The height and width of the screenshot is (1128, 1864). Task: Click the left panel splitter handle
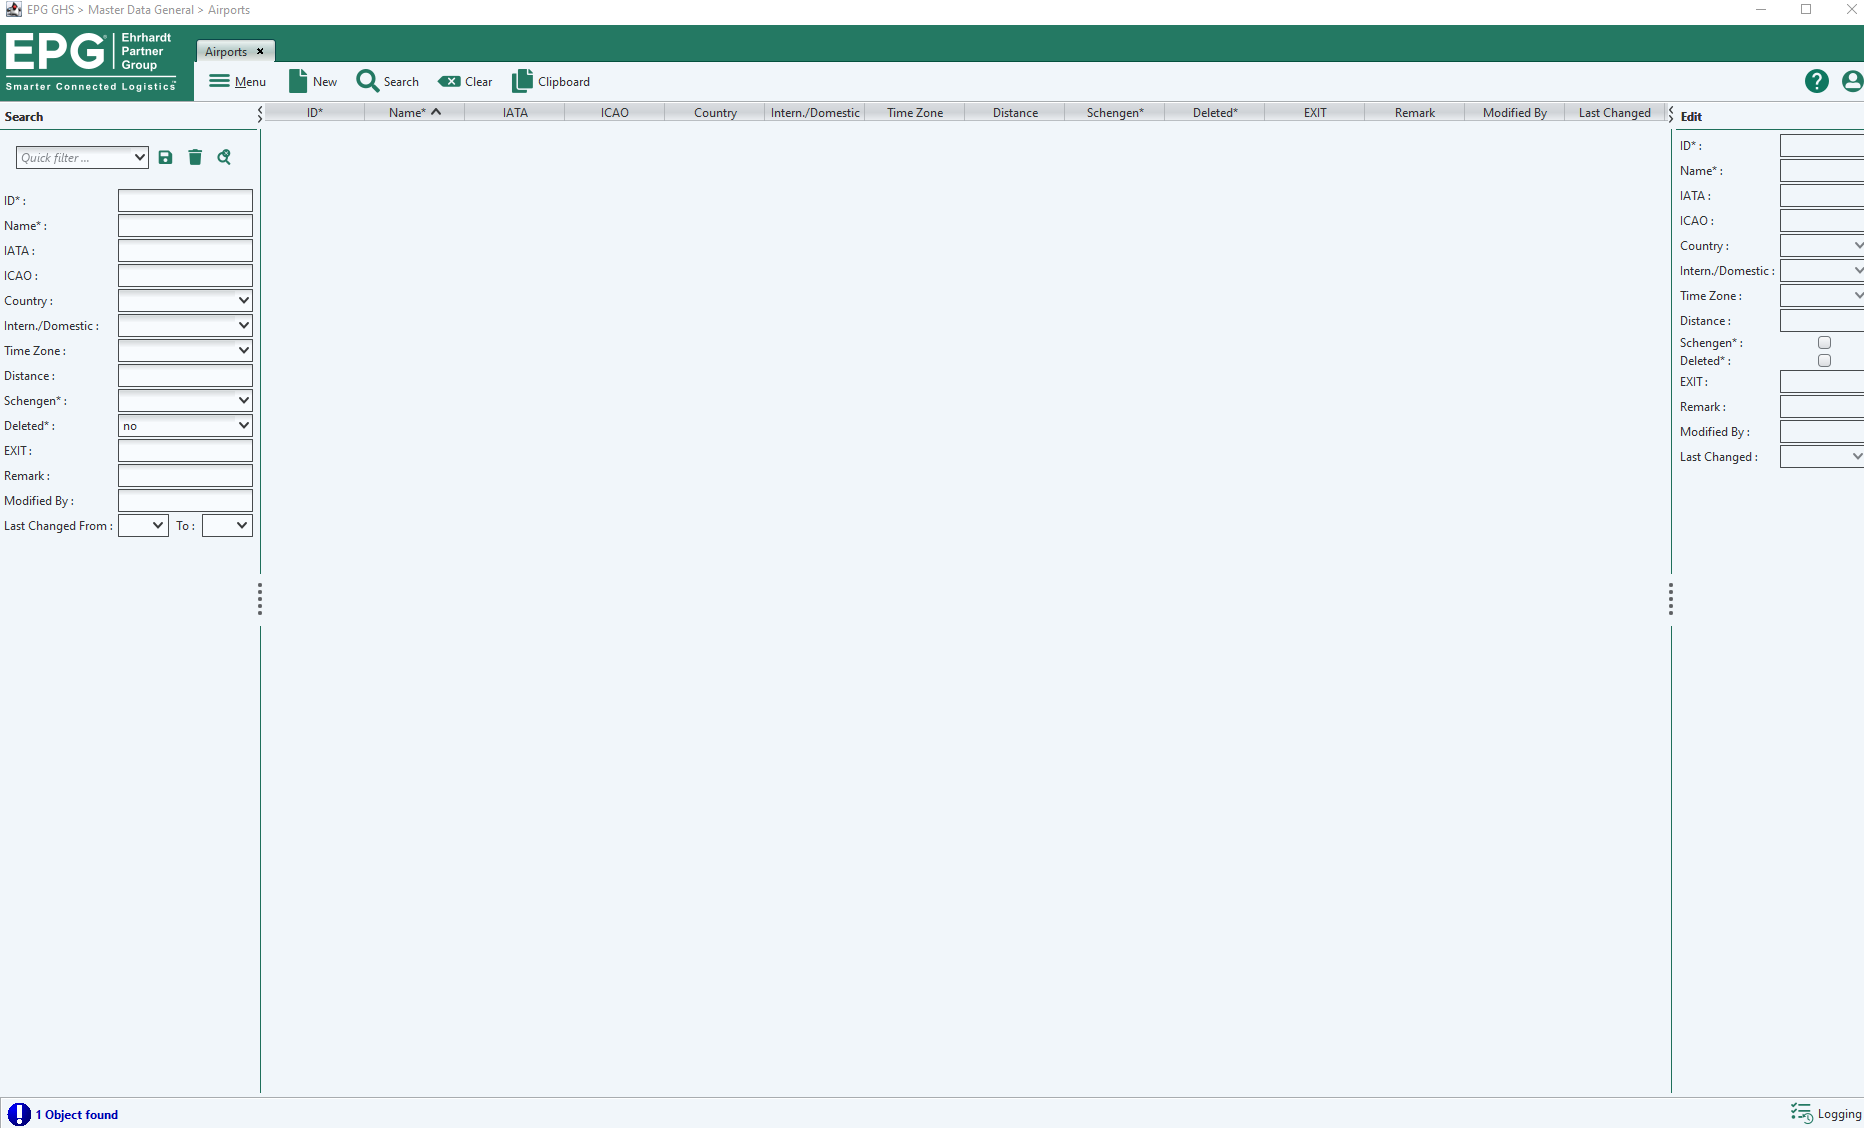point(260,599)
